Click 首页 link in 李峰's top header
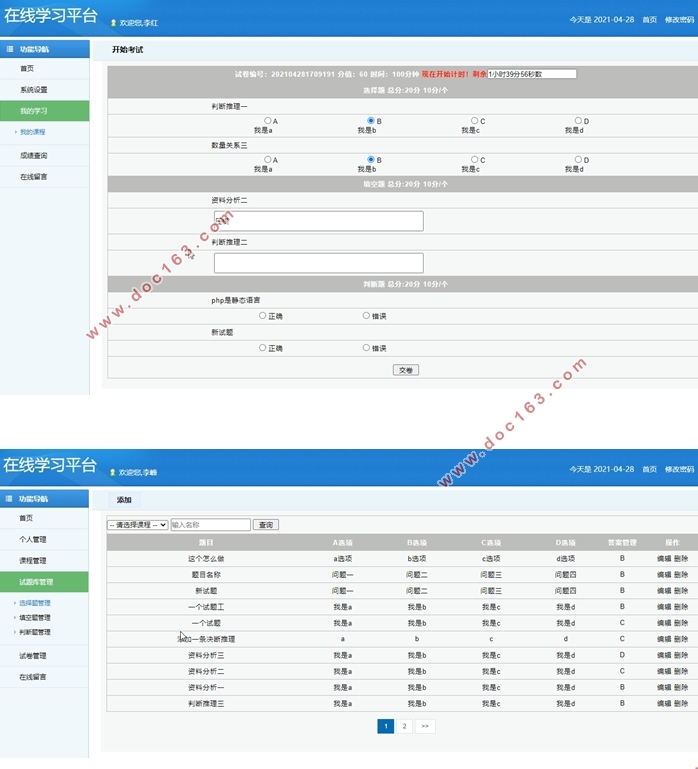The height and width of the screenshot is (769, 698). pyautogui.click(x=649, y=469)
